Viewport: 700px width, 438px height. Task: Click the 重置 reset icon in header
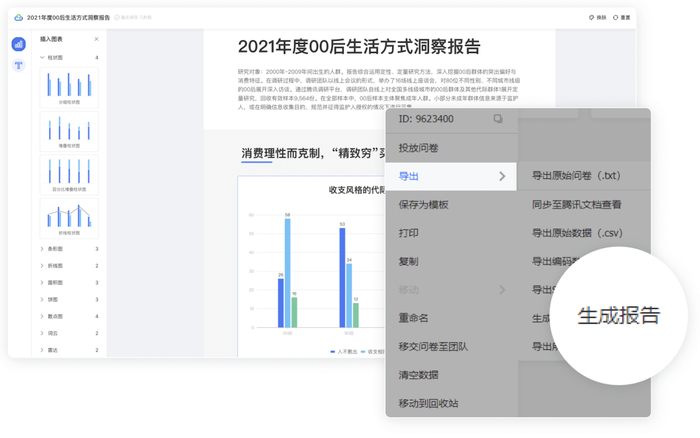point(617,18)
